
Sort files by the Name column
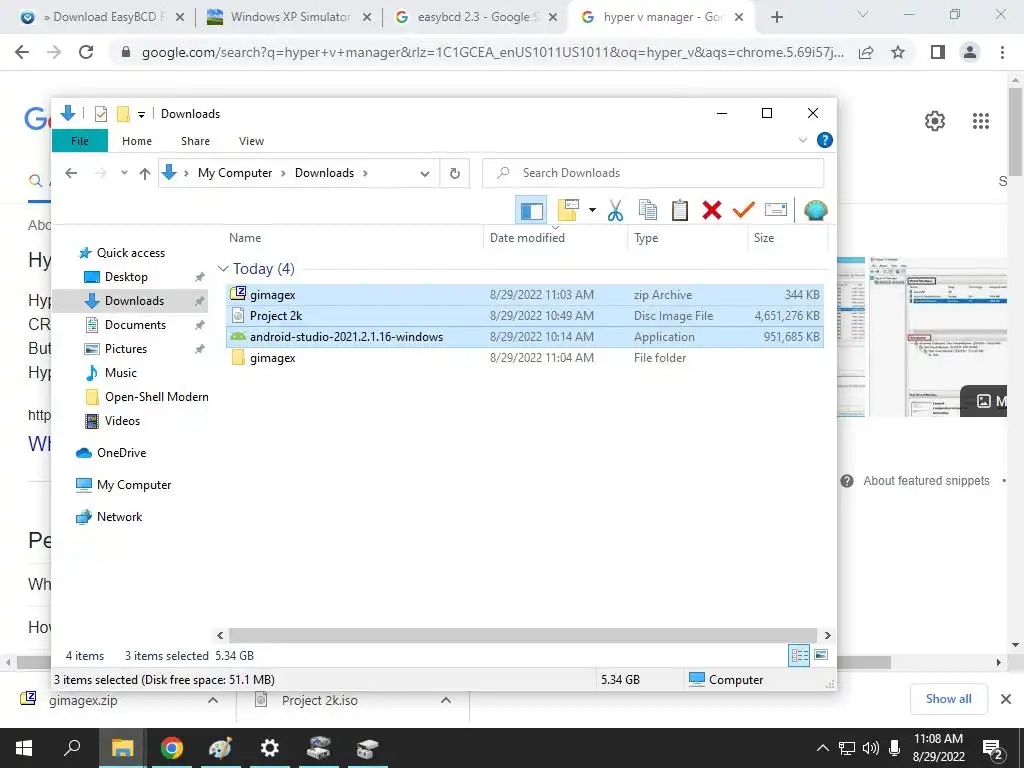coord(353,238)
